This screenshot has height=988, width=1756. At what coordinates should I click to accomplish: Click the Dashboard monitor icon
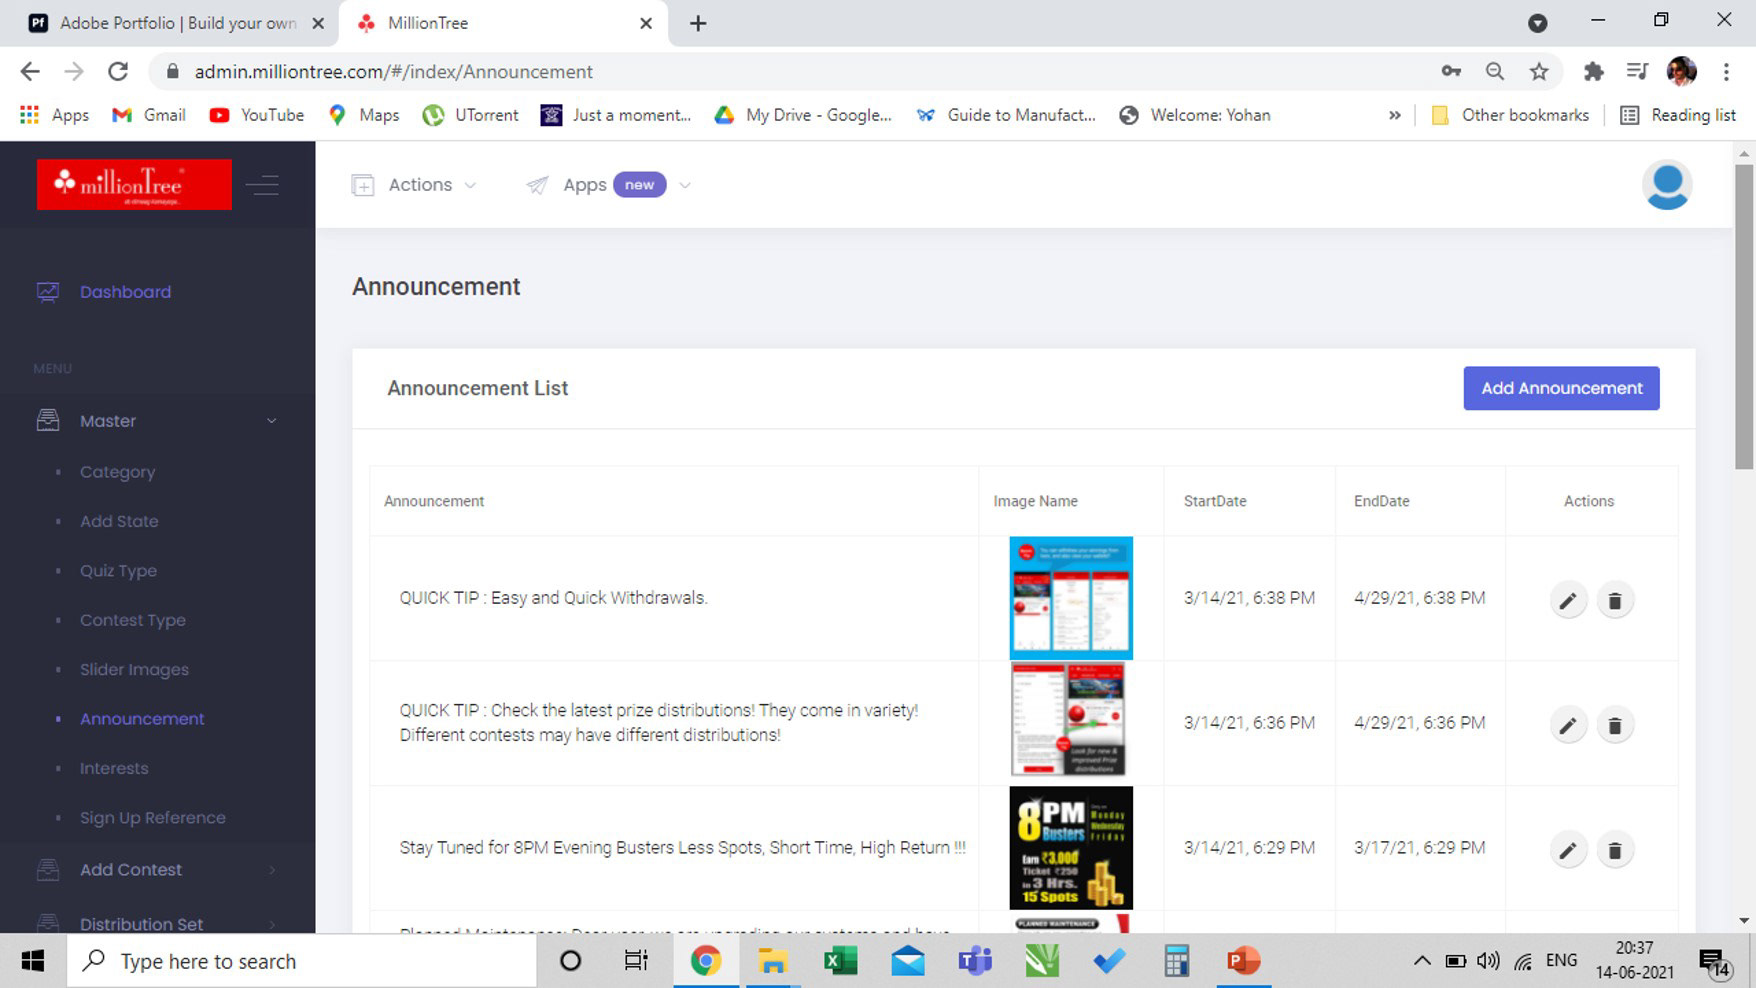[x=48, y=292]
